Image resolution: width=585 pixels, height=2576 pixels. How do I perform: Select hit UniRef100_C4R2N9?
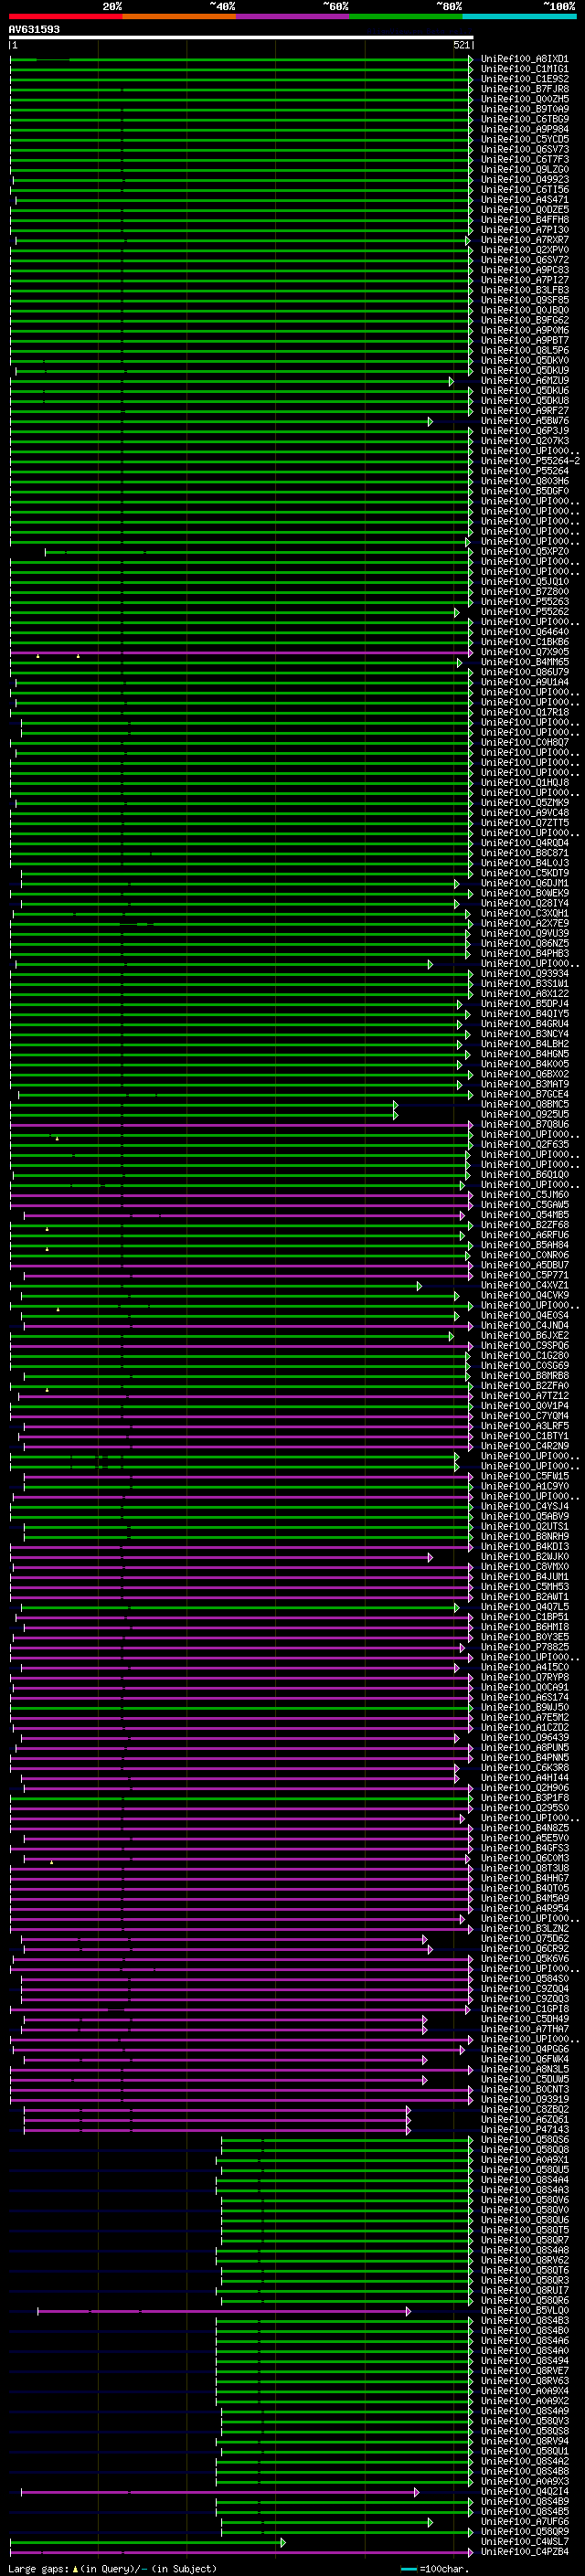click(x=524, y=1446)
